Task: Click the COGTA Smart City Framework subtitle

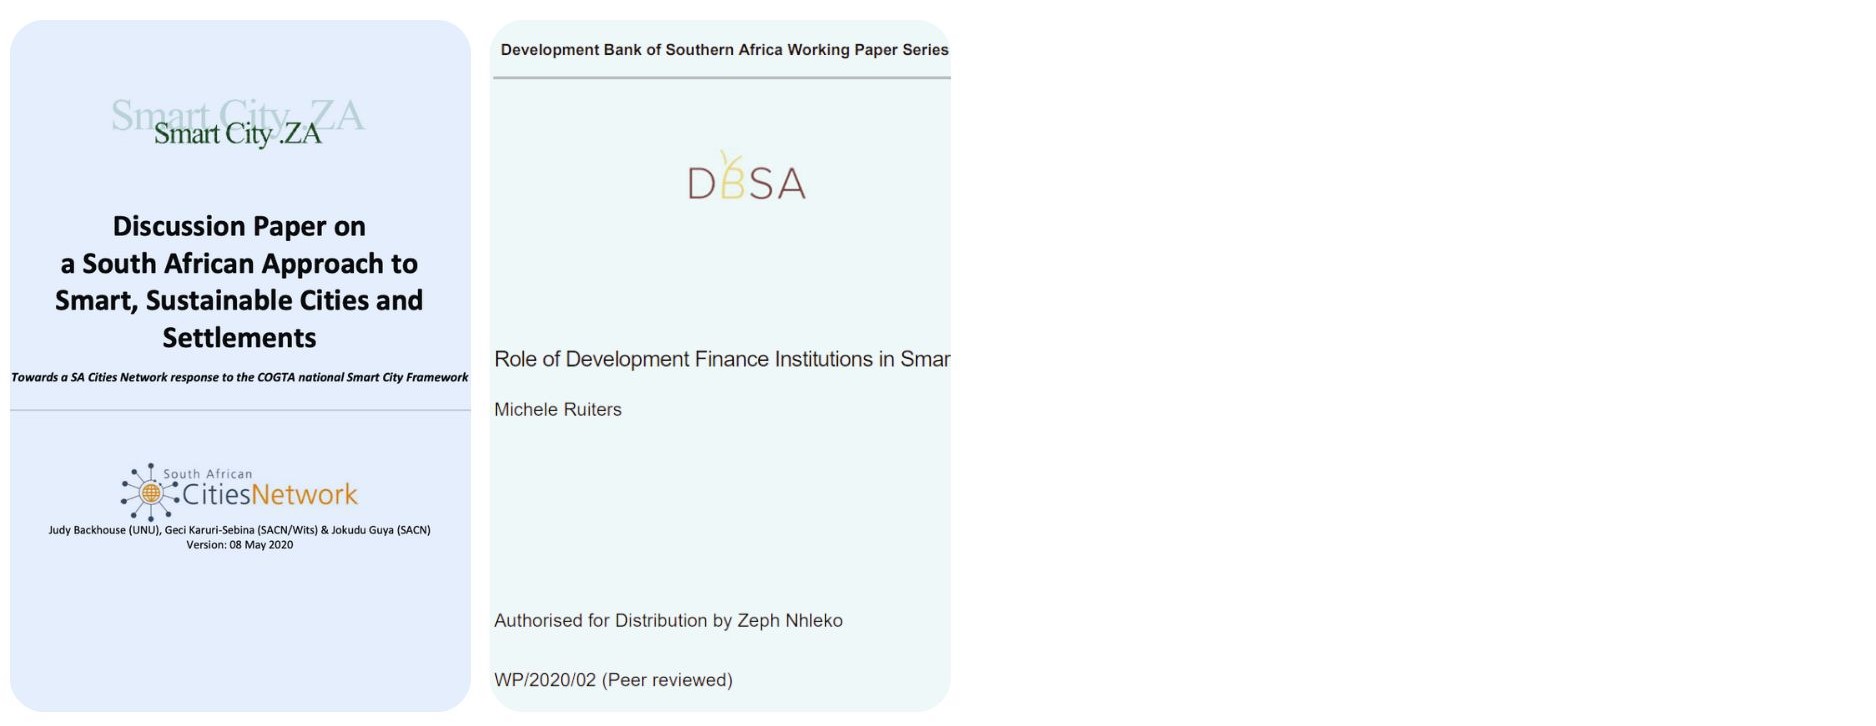Action: (239, 377)
